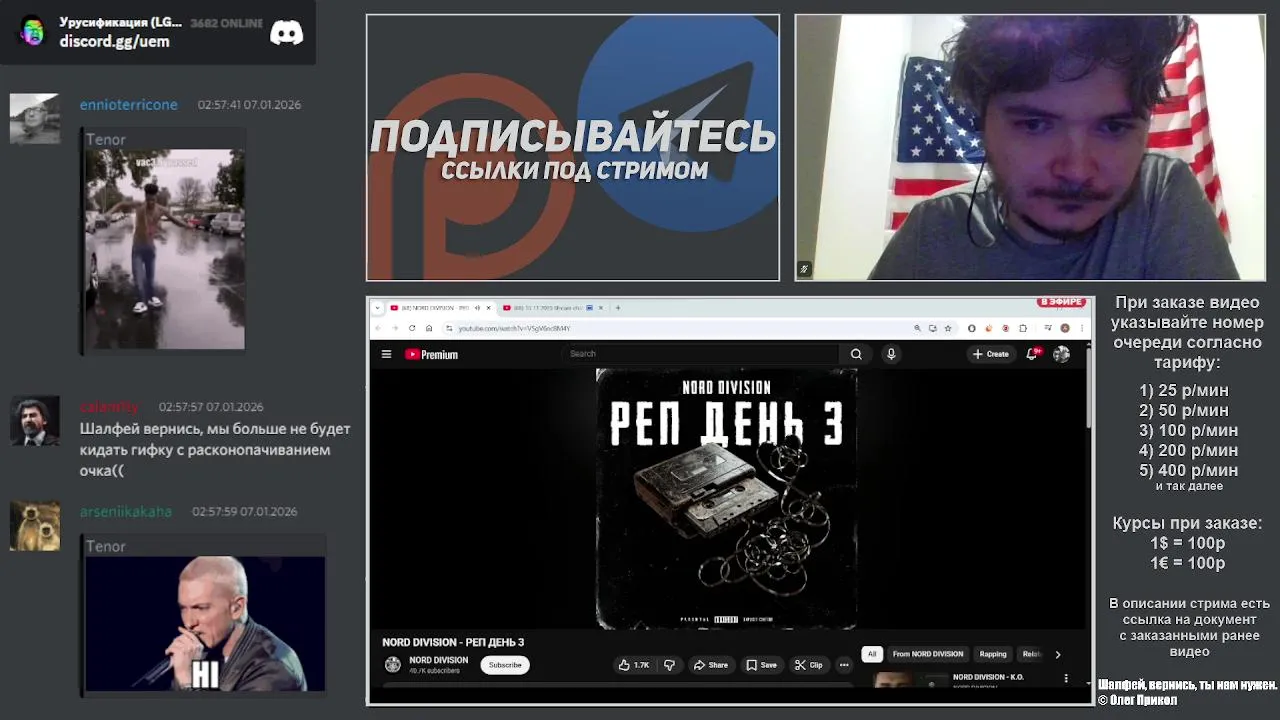Click the screen cast icon in address bar
This screenshot has width=1280, height=720.
click(x=933, y=328)
